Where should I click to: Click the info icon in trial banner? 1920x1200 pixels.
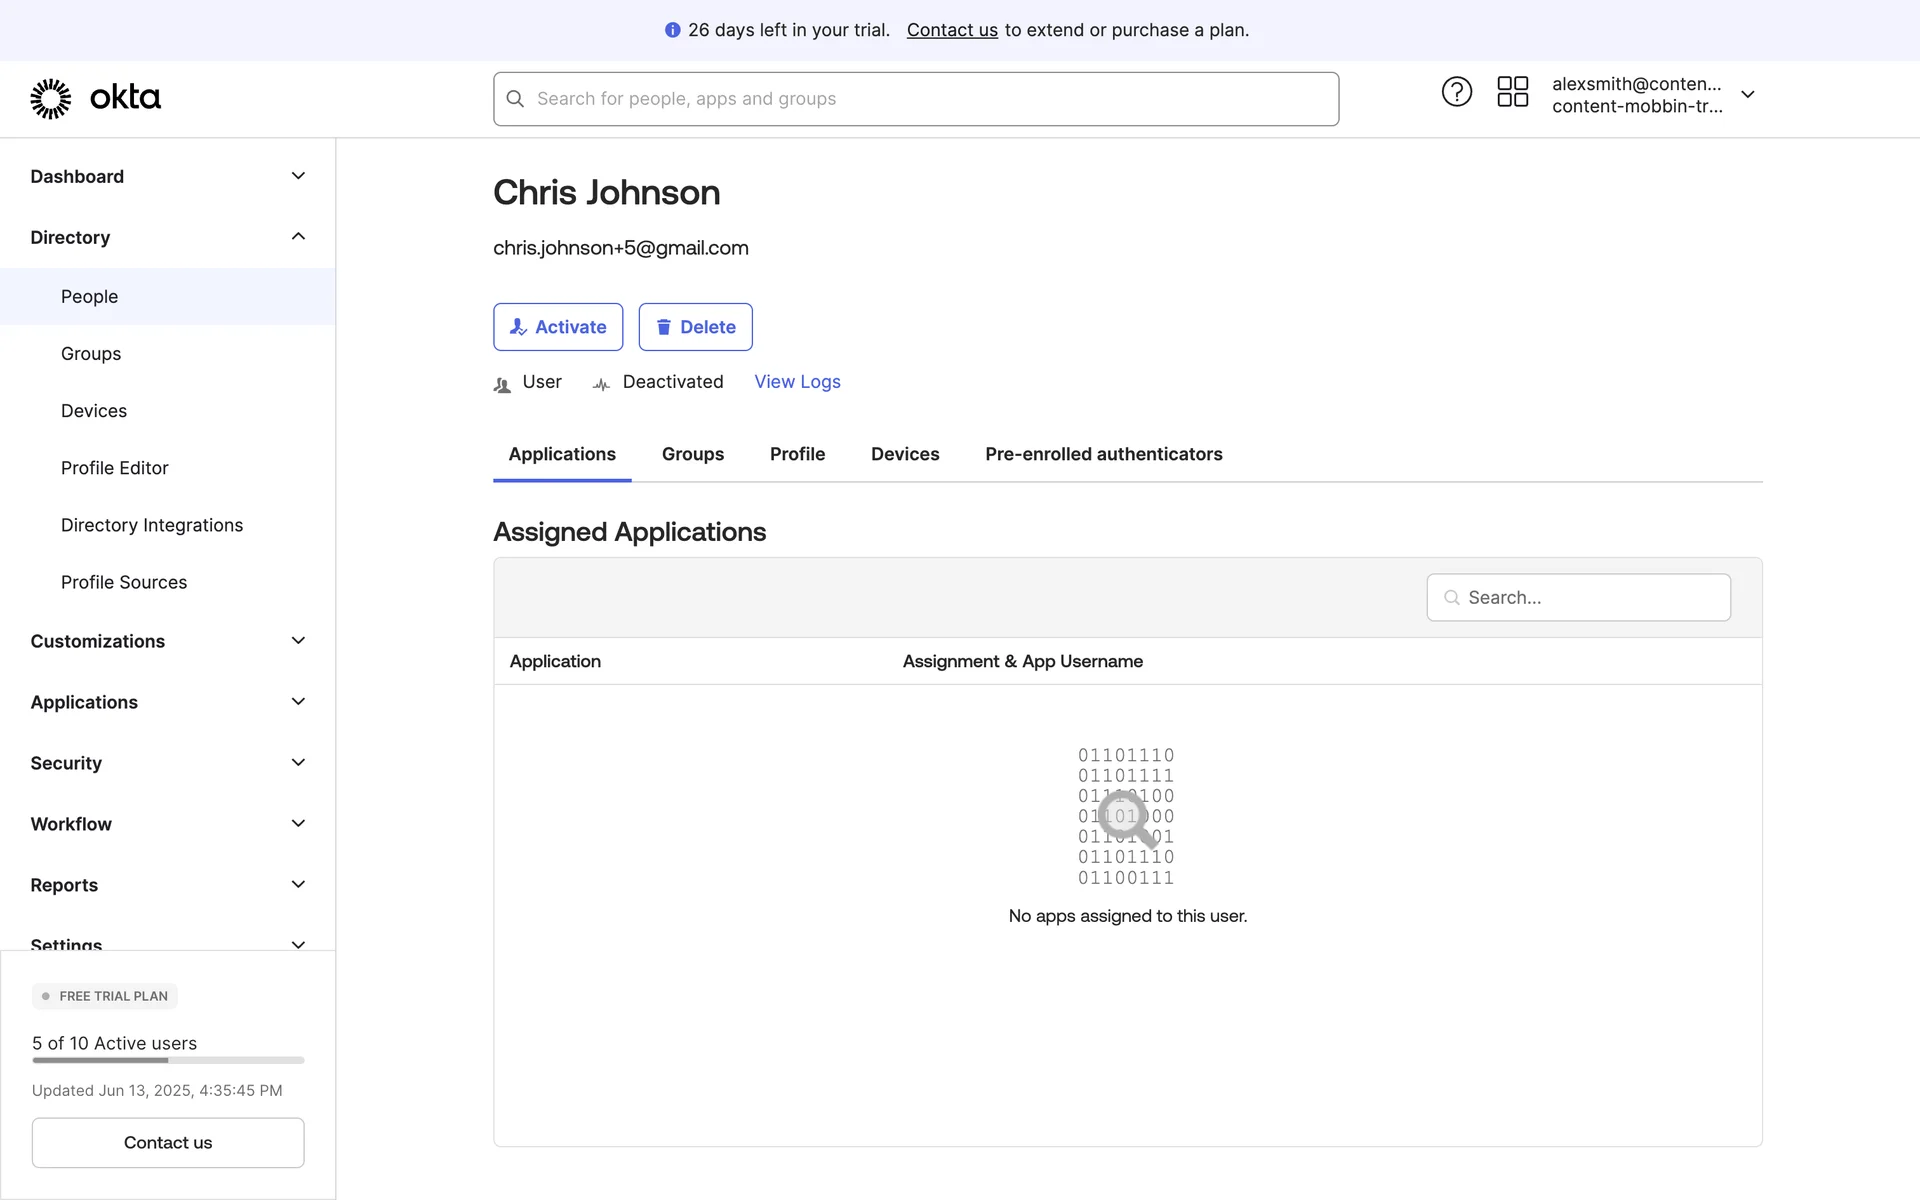672,30
